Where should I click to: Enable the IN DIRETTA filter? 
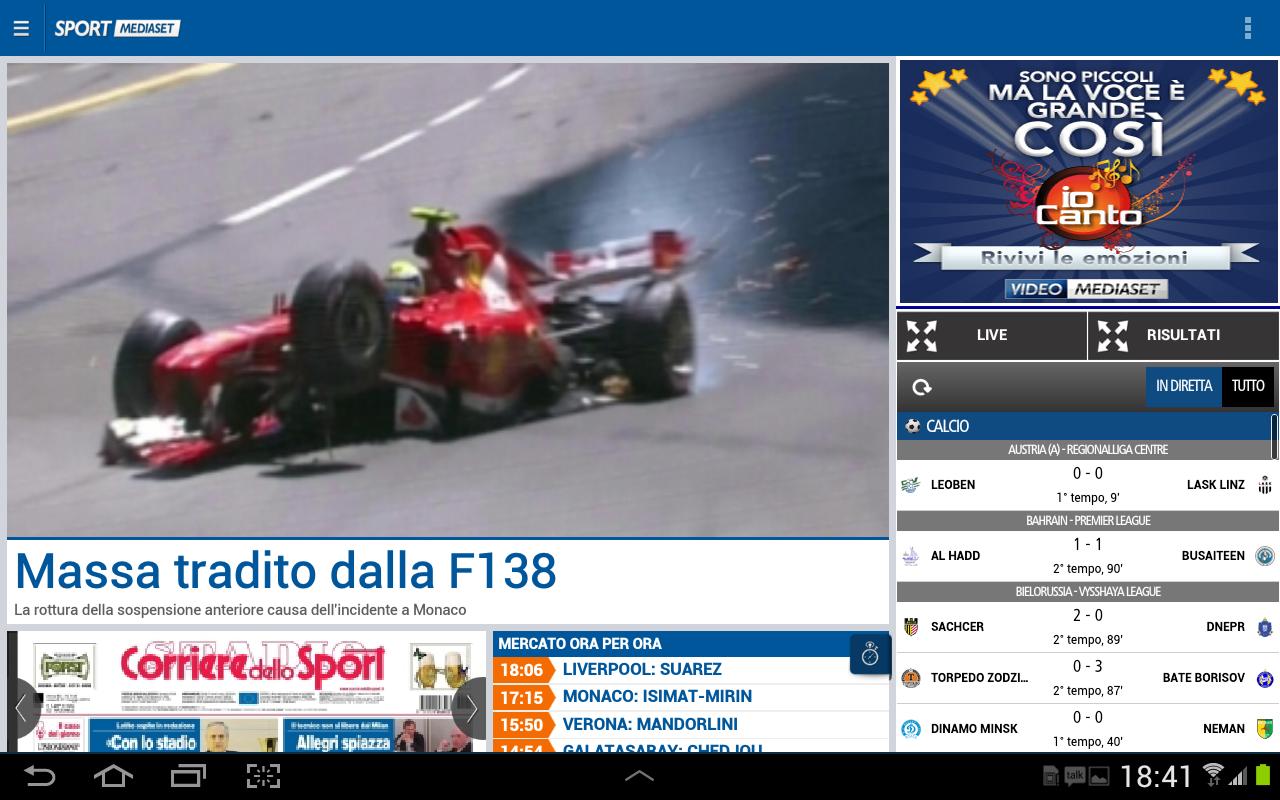(x=1184, y=386)
